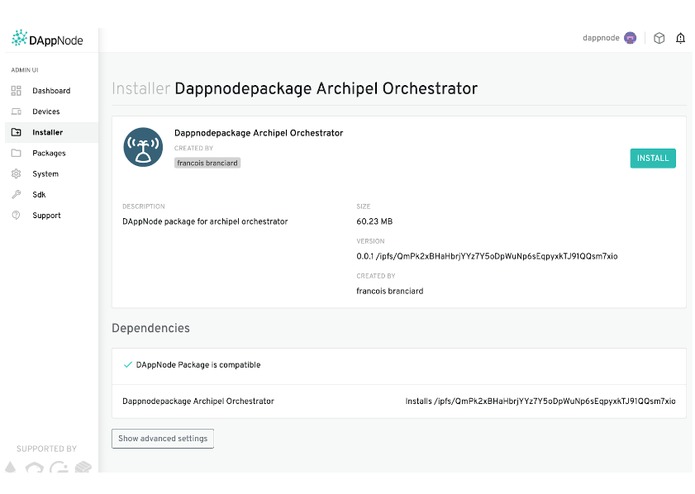Click the francois branciard author tag
The width and height of the screenshot is (695, 494).
point(207,163)
